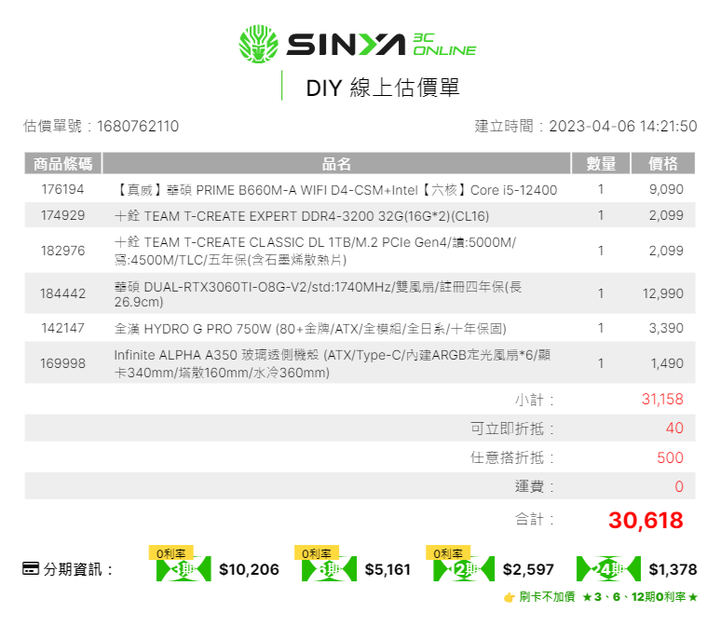The height and width of the screenshot is (626, 720).
Task: Click the 運費 label
Action: (x=534, y=486)
